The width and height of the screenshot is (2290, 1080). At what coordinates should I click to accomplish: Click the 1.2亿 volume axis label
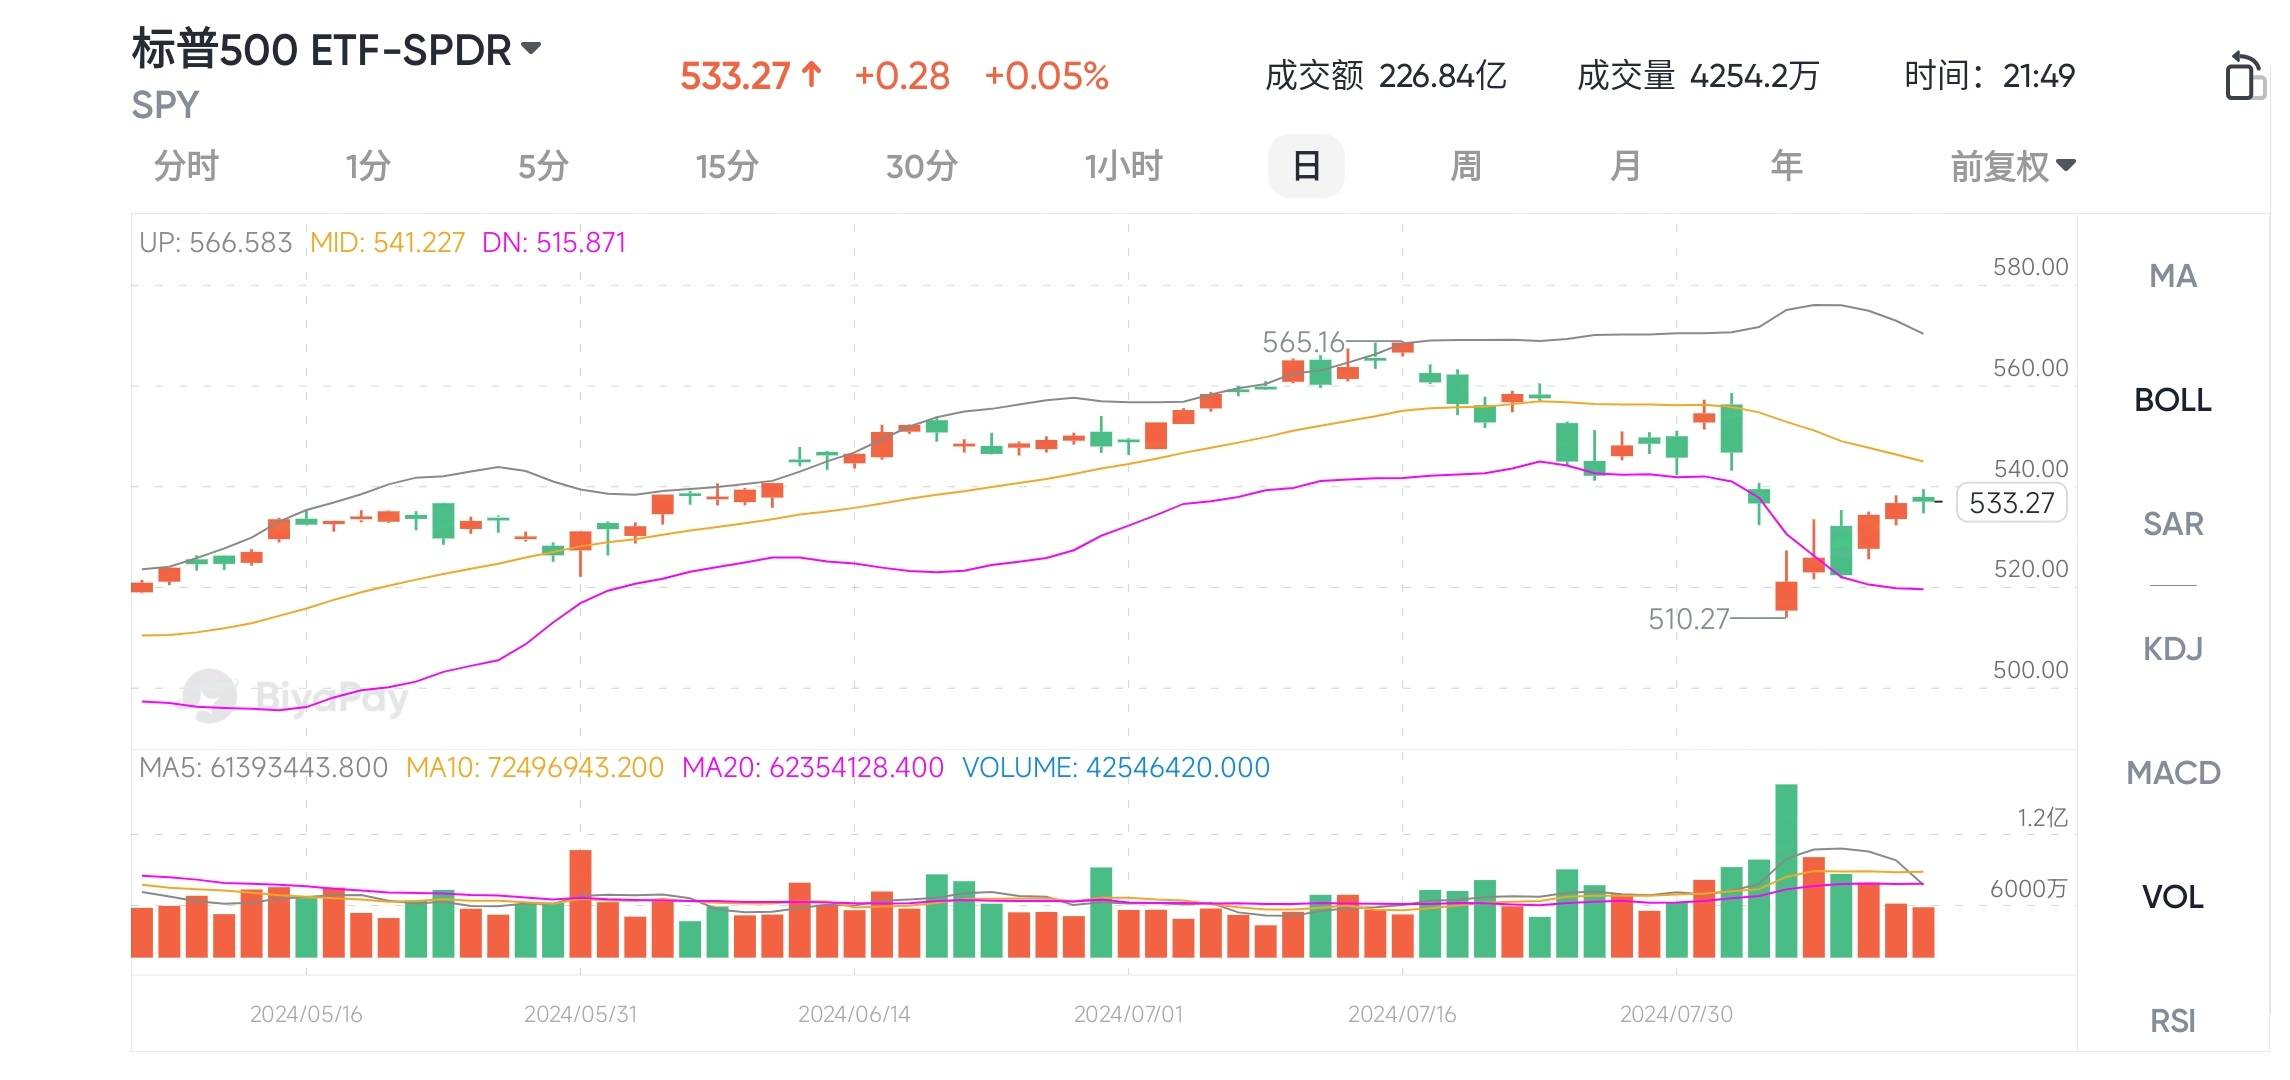pos(2042,818)
